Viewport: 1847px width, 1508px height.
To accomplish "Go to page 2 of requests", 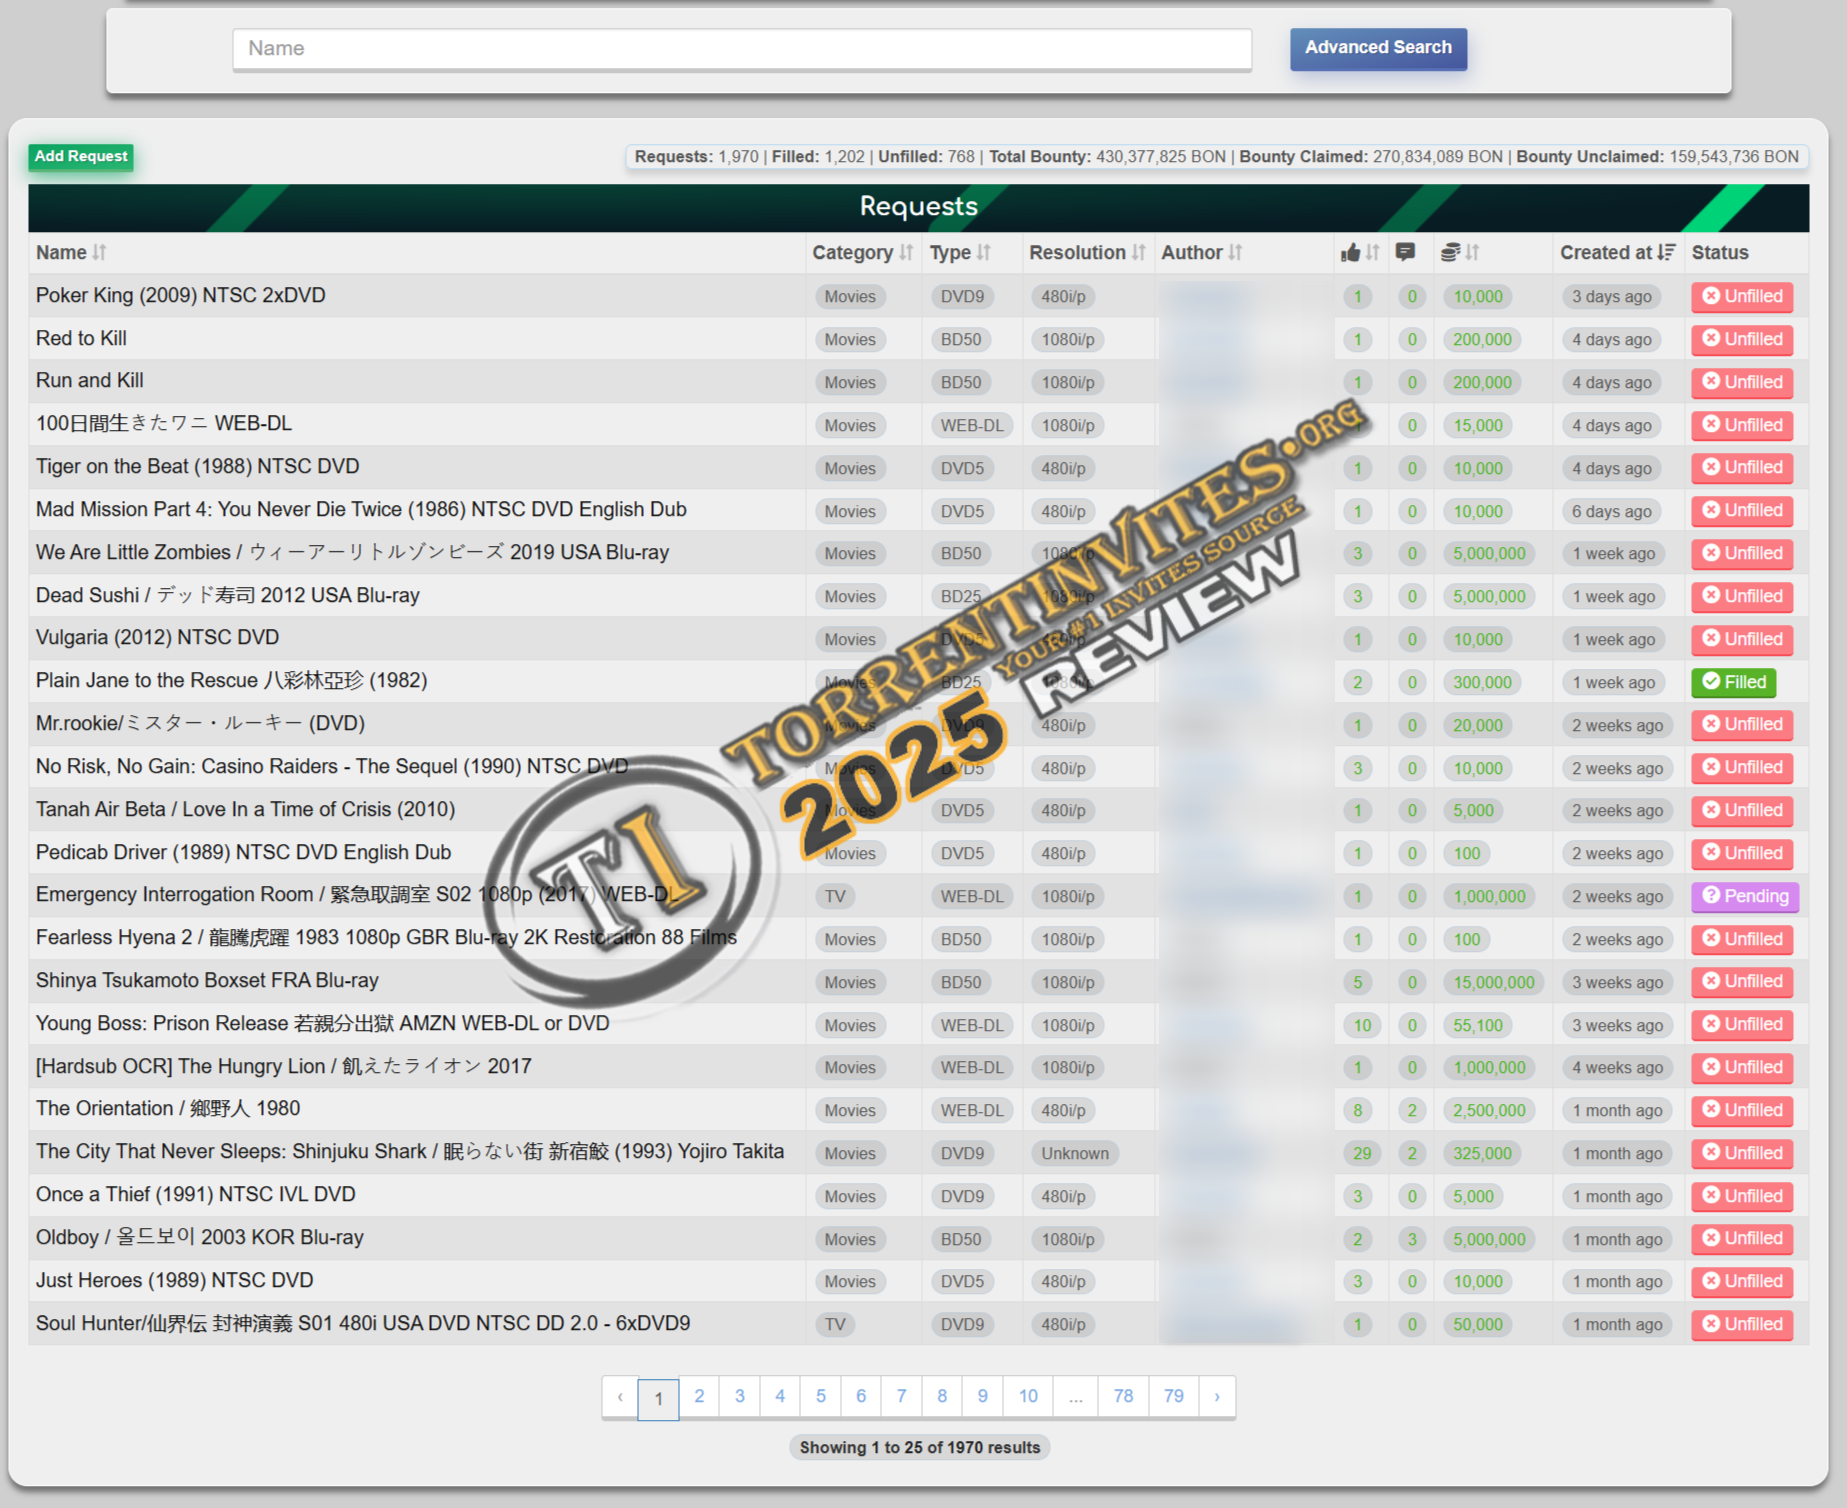I will pos(699,1396).
